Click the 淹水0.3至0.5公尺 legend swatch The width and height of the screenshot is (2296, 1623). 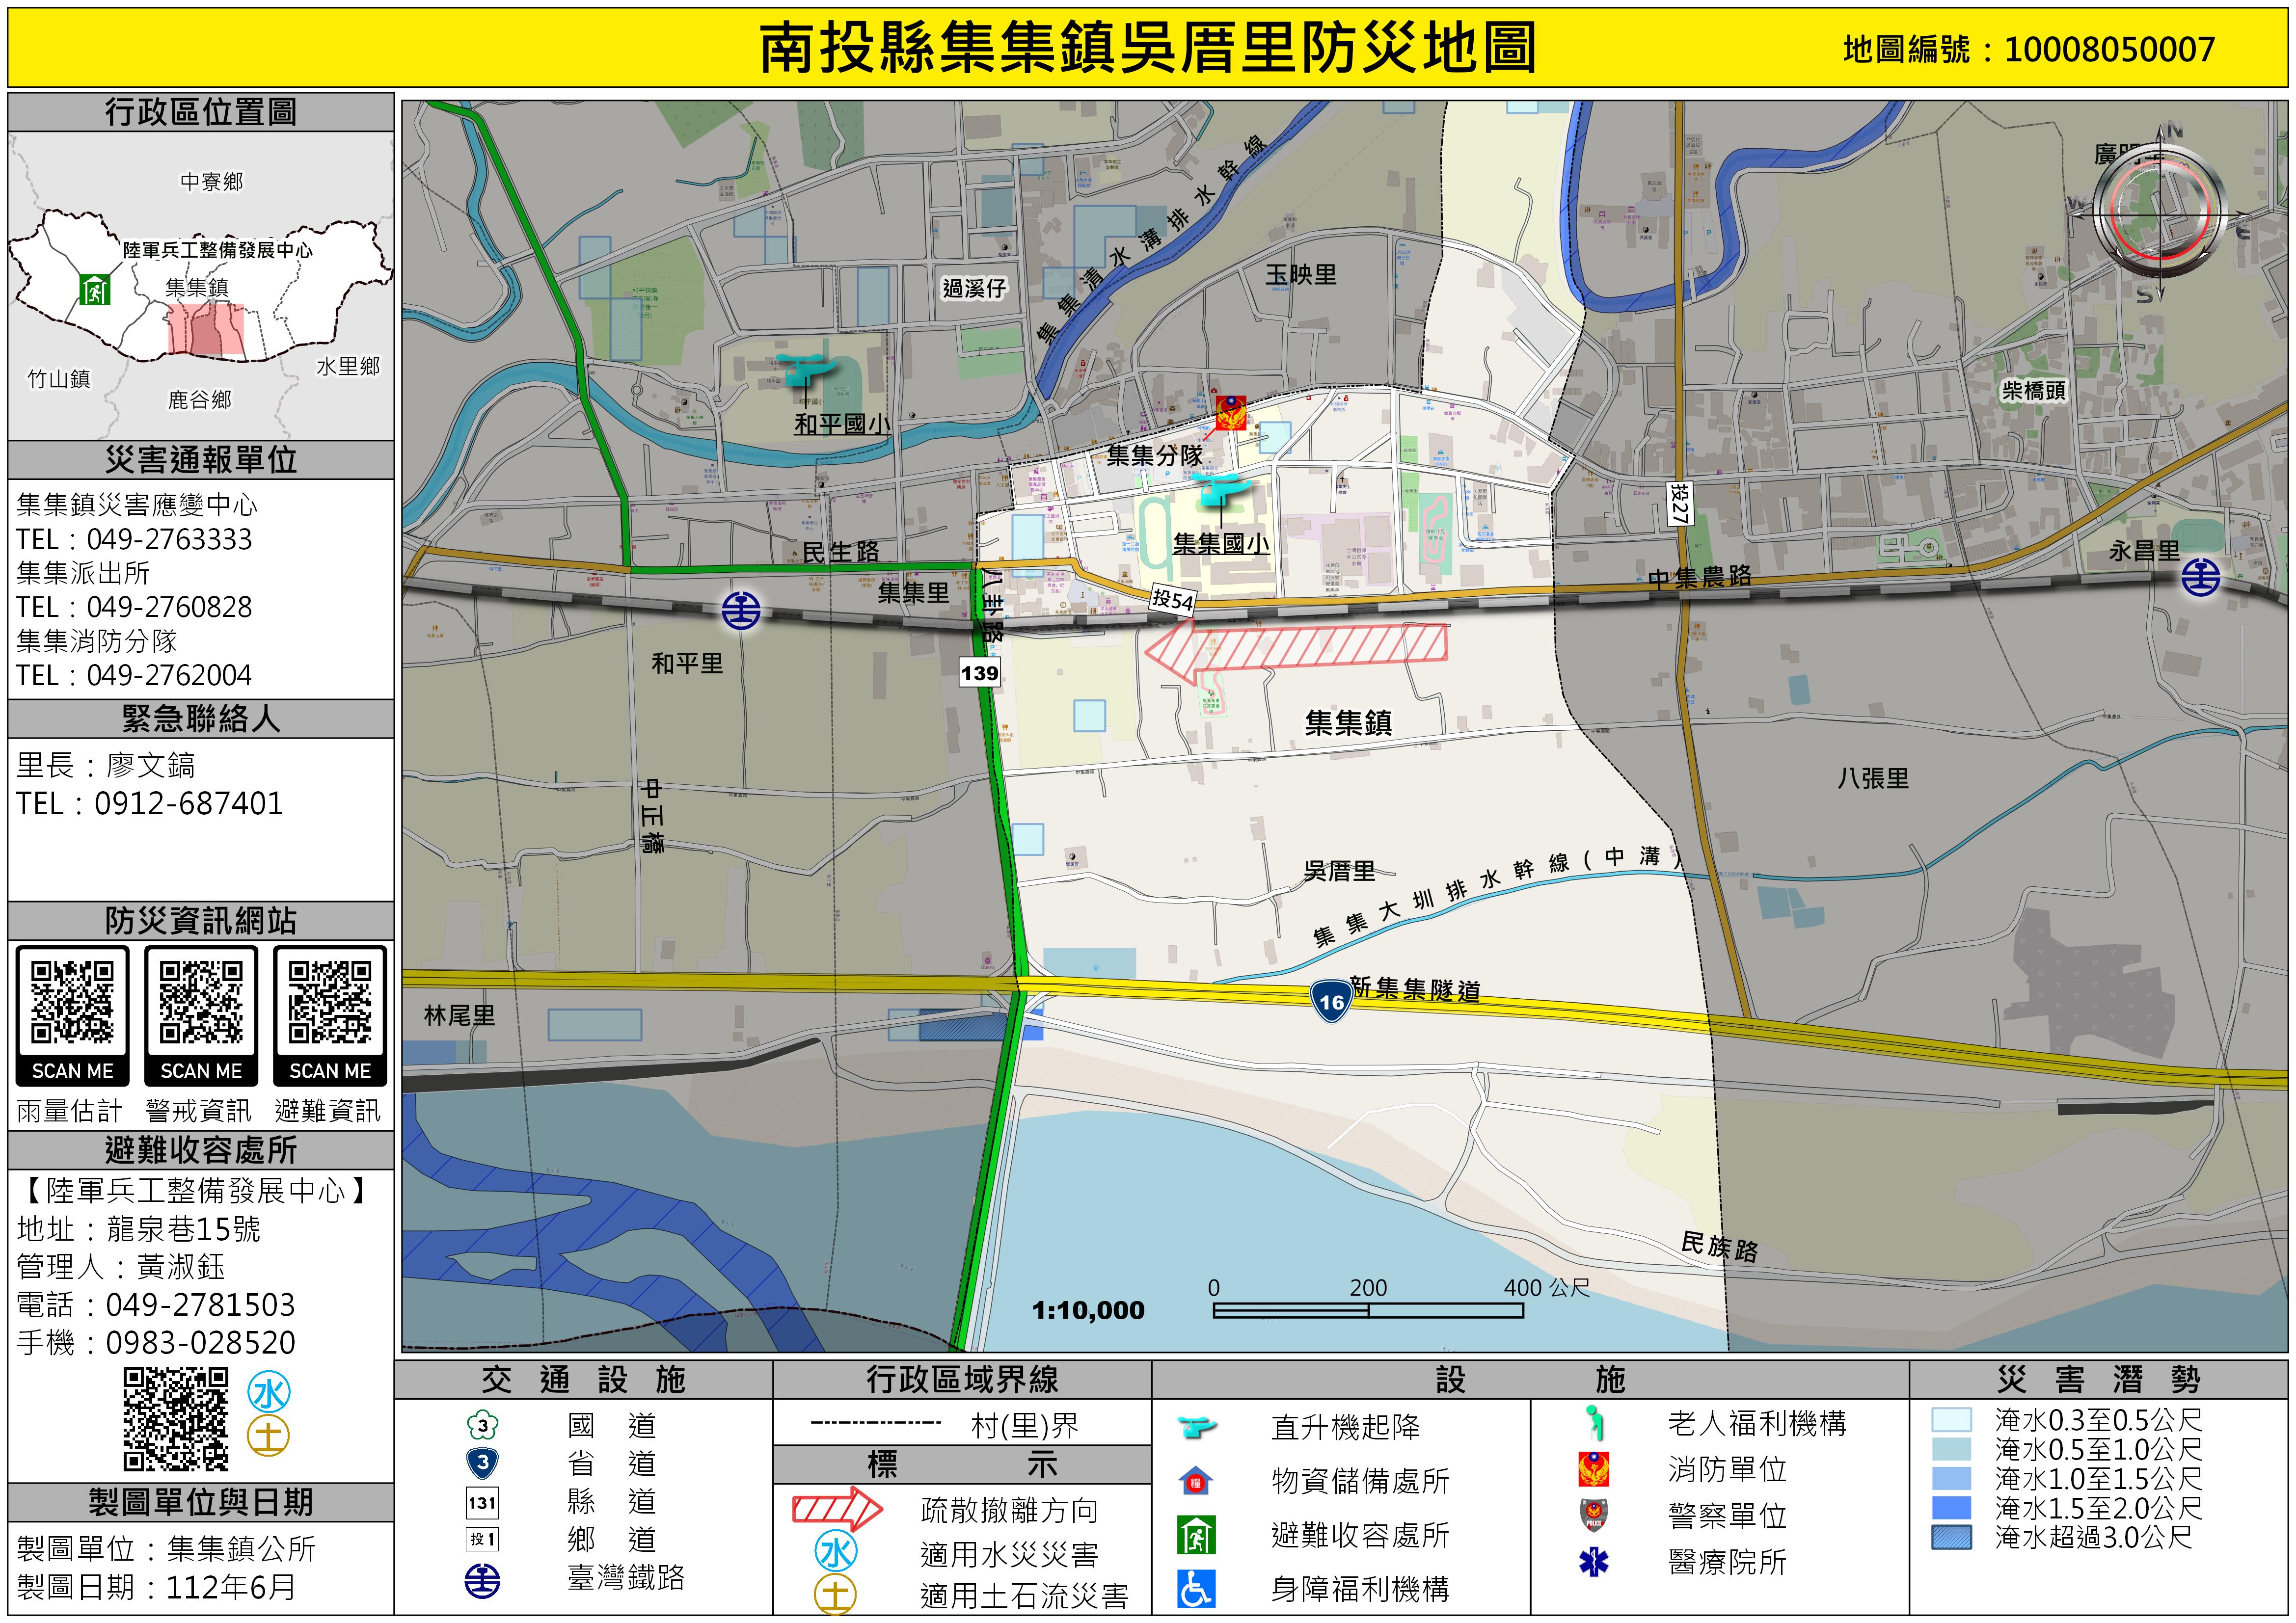[1951, 1420]
